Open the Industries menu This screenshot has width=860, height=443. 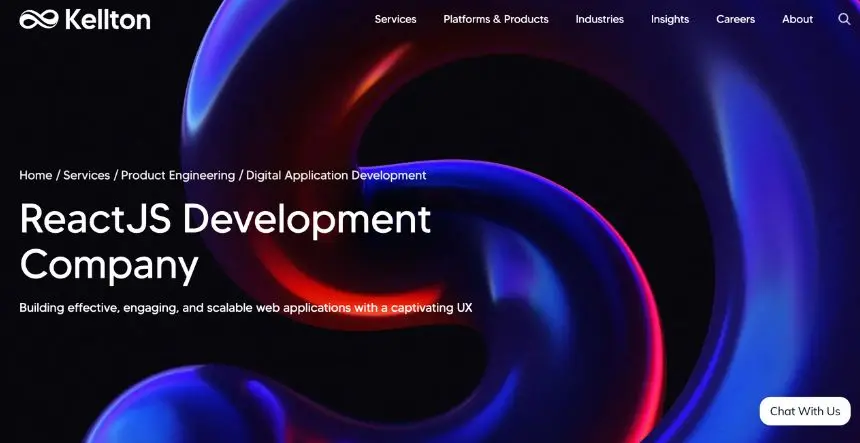pos(599,19)
